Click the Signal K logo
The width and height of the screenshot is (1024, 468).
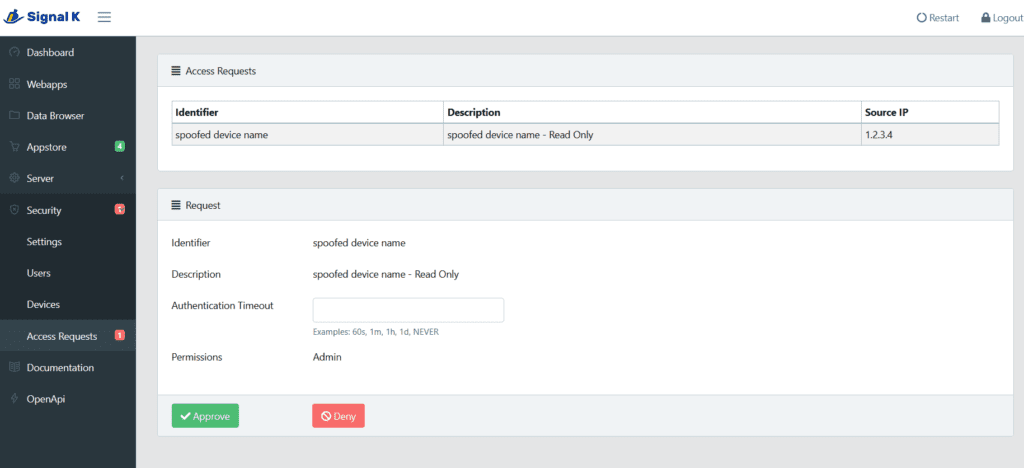point(41,17)
